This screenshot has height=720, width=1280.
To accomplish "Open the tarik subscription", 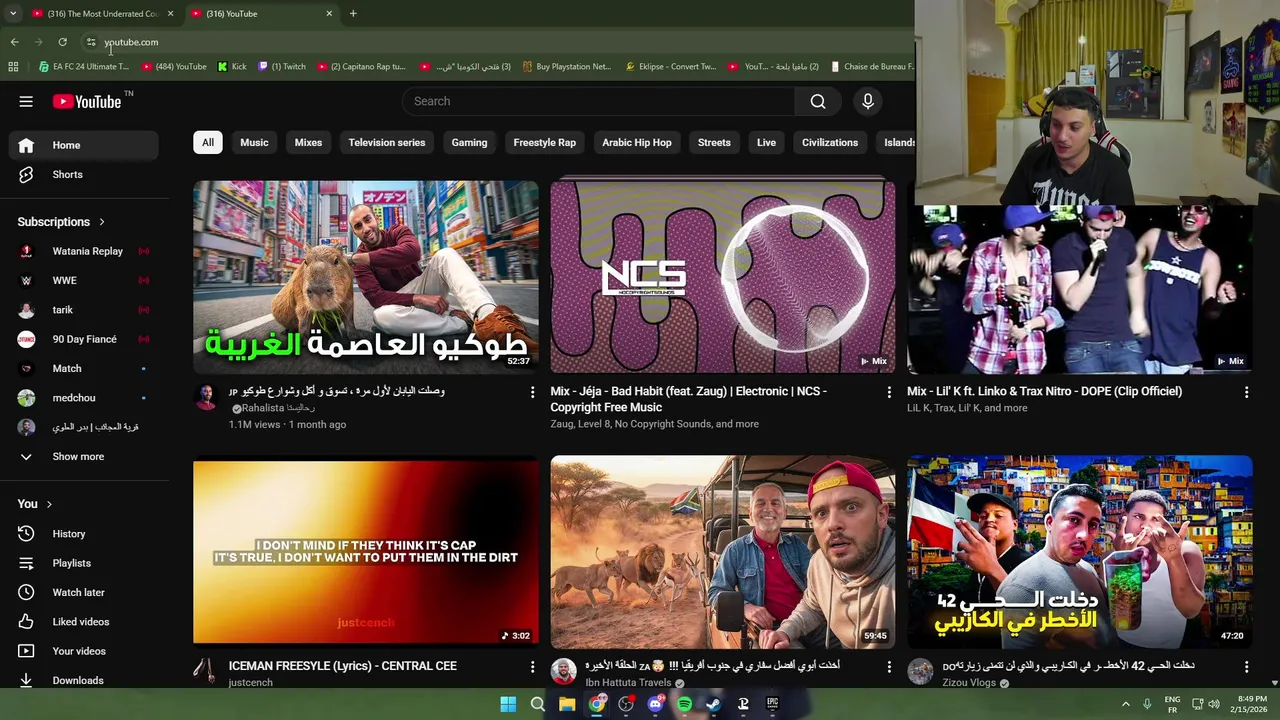I will (84, 310).
